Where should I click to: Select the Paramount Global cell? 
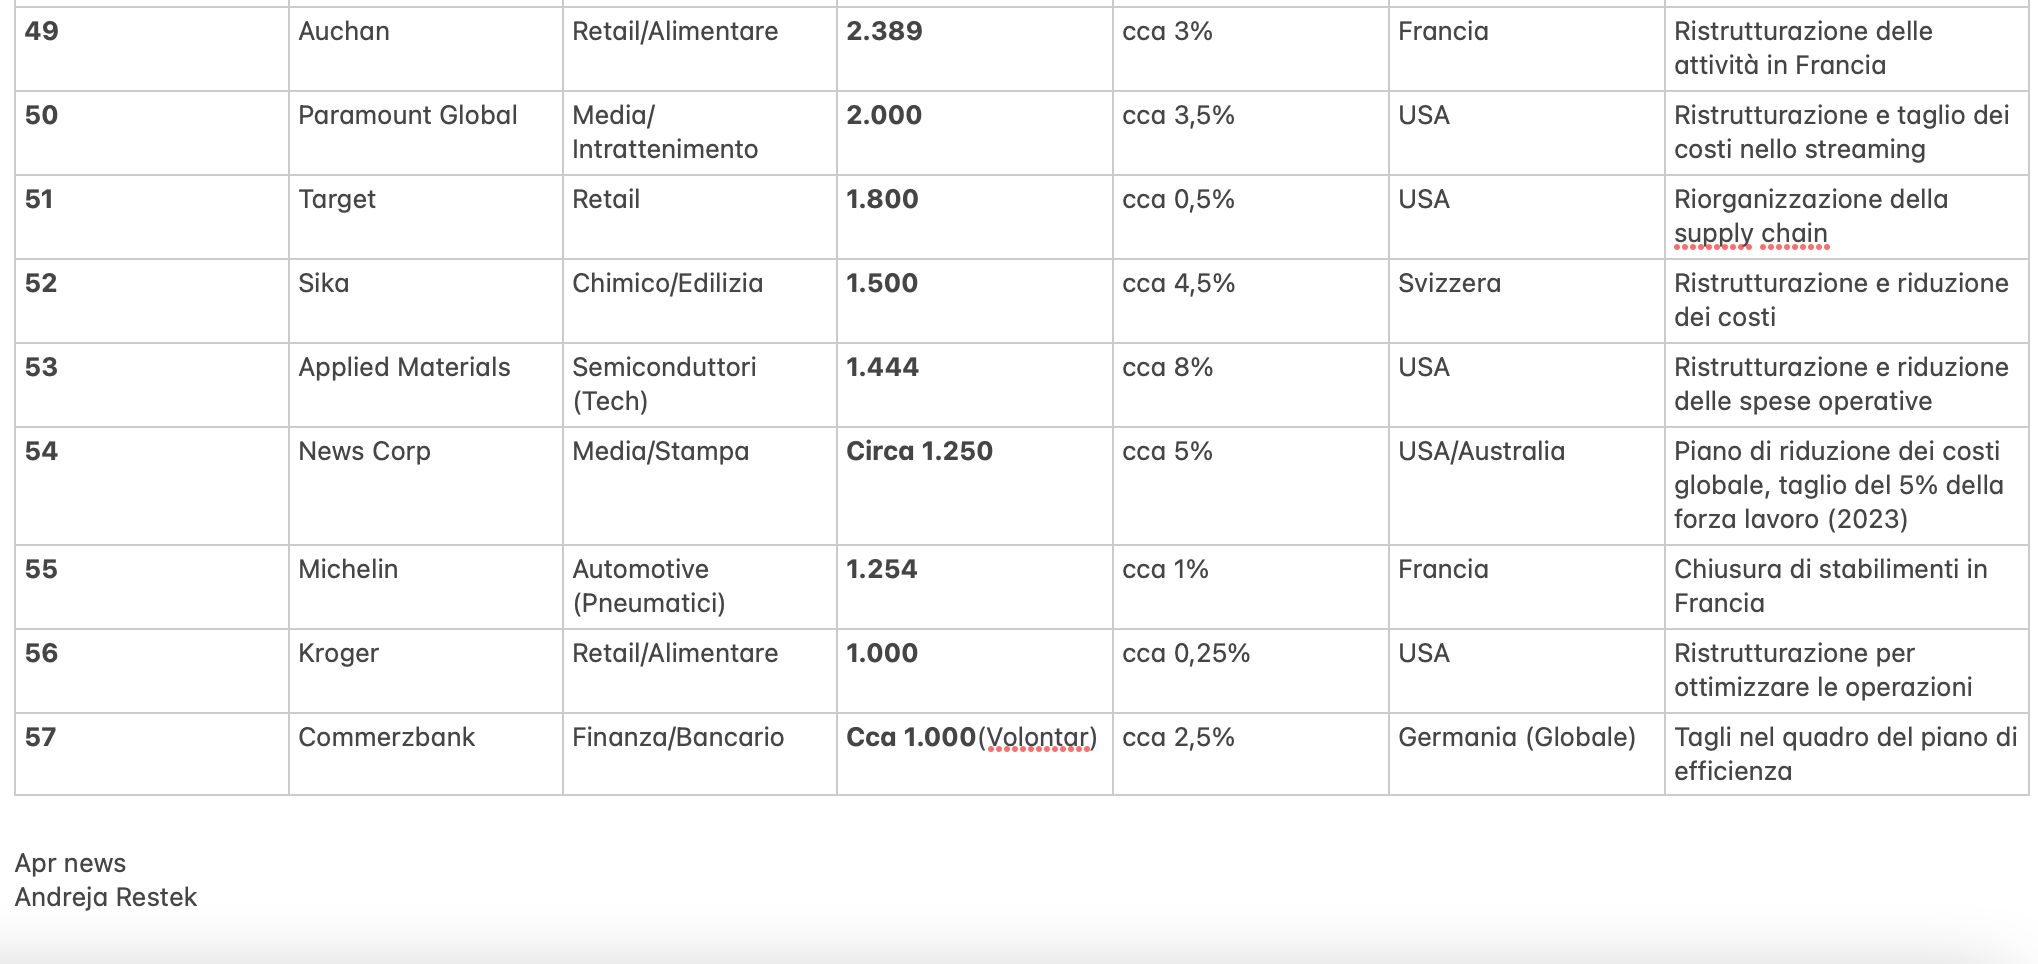pyautogui.click(x=408, y=116)
